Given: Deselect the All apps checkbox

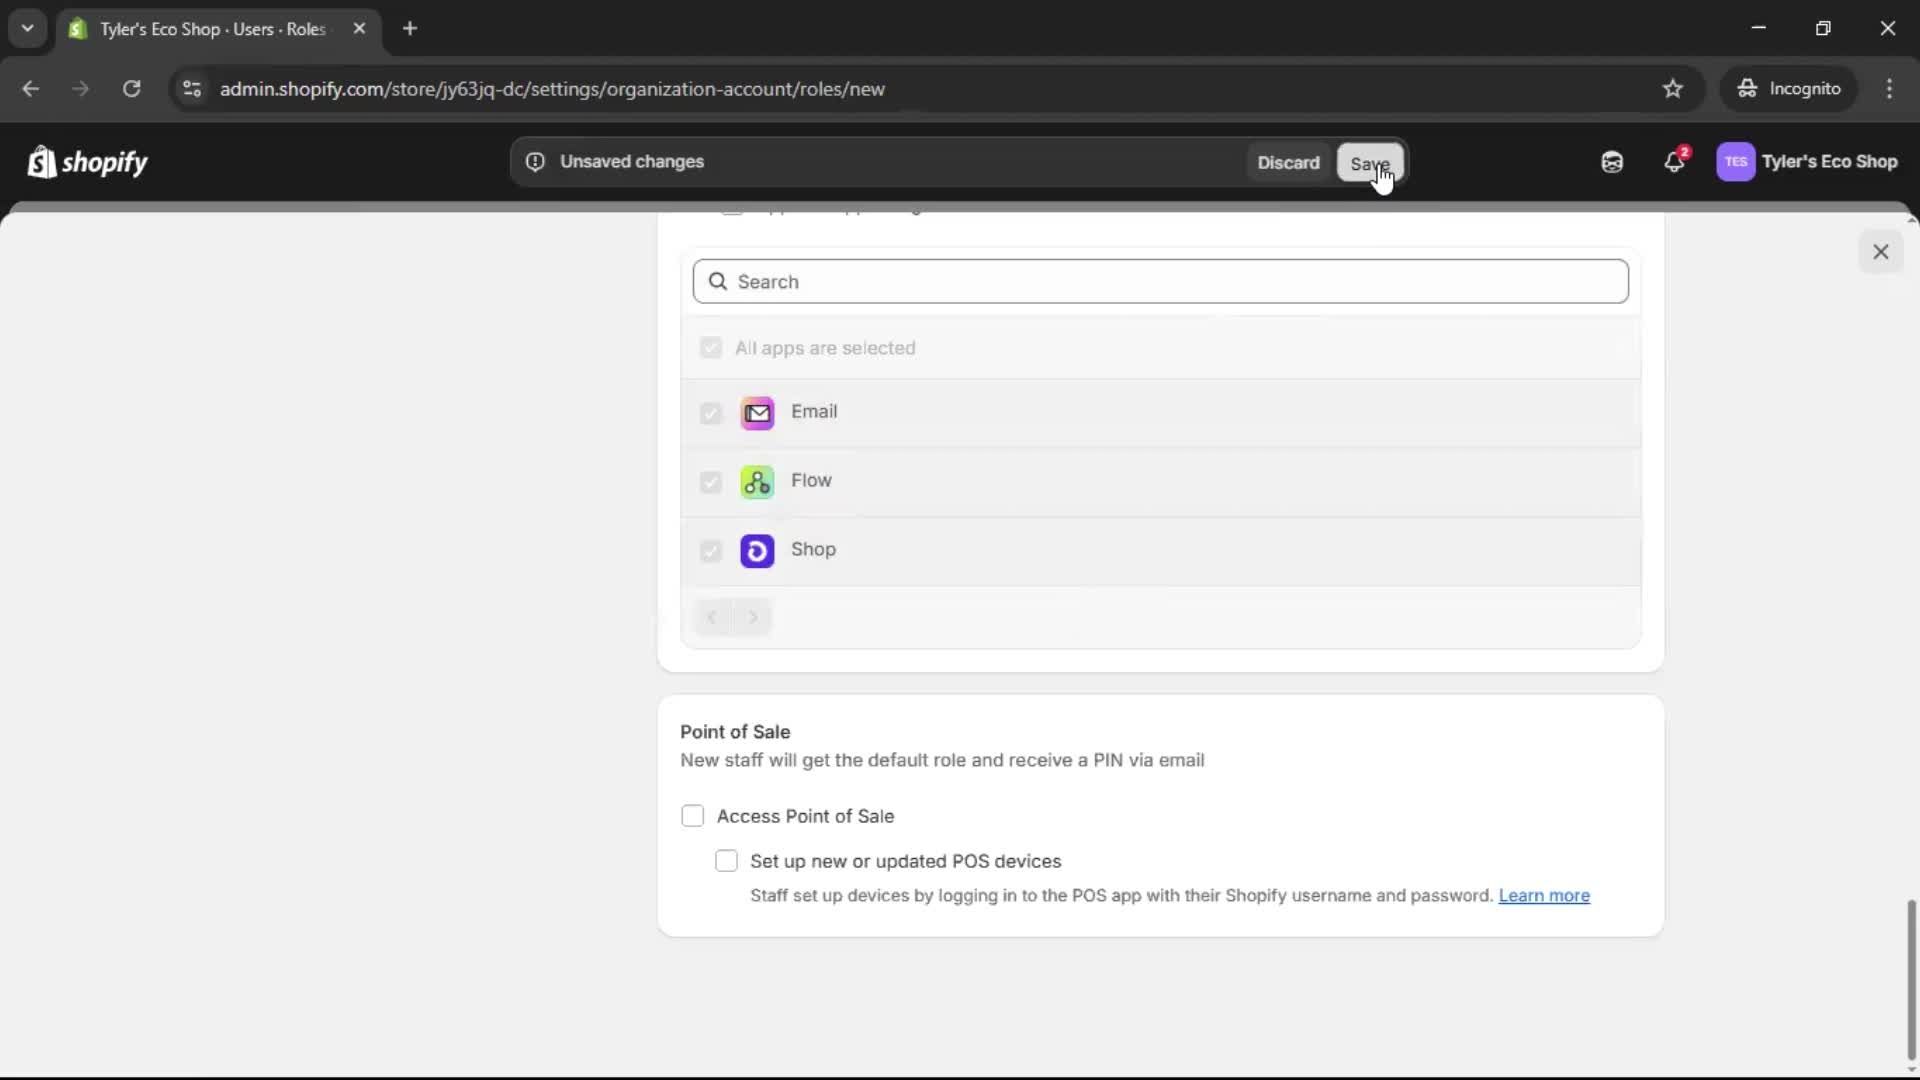Looking at the screenshot, I should point(711,347).
